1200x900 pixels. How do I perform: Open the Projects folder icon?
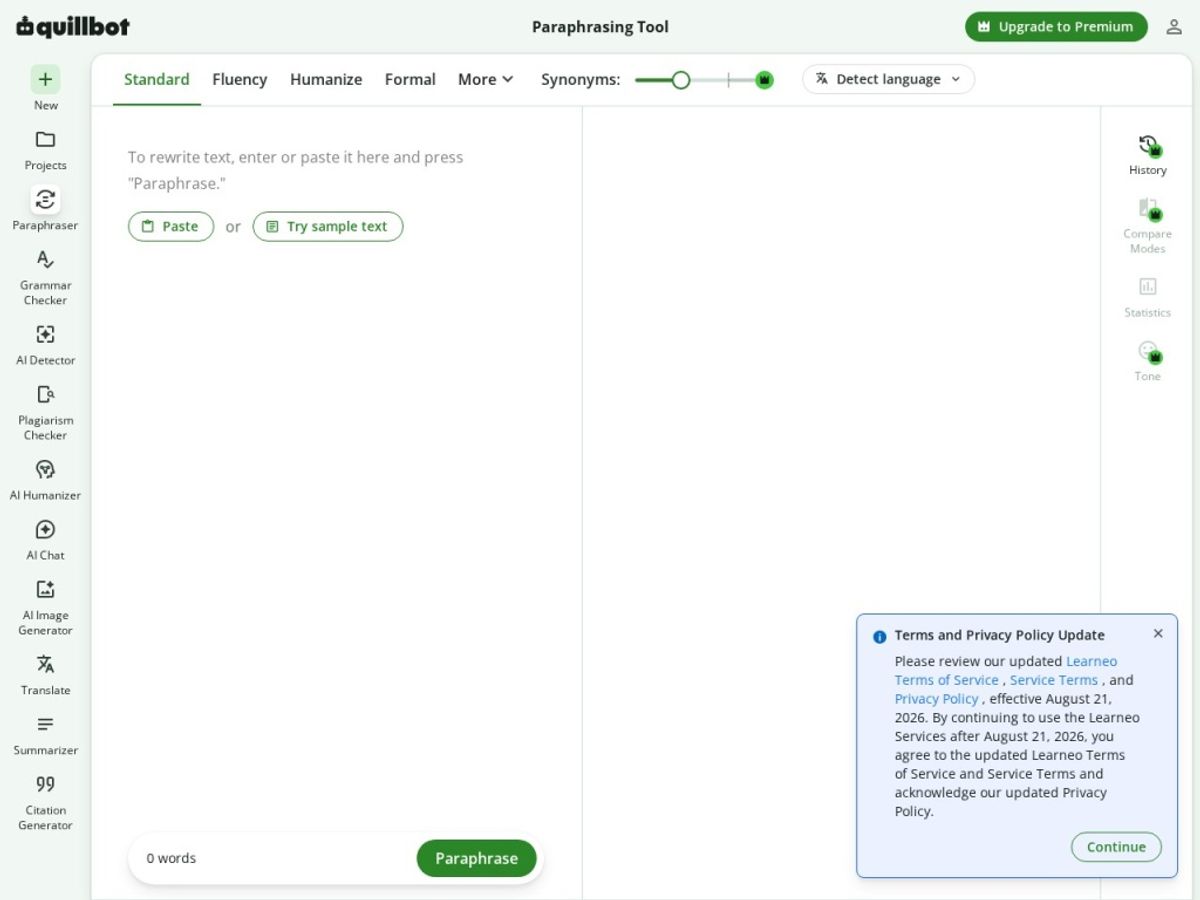pos(45,139)
